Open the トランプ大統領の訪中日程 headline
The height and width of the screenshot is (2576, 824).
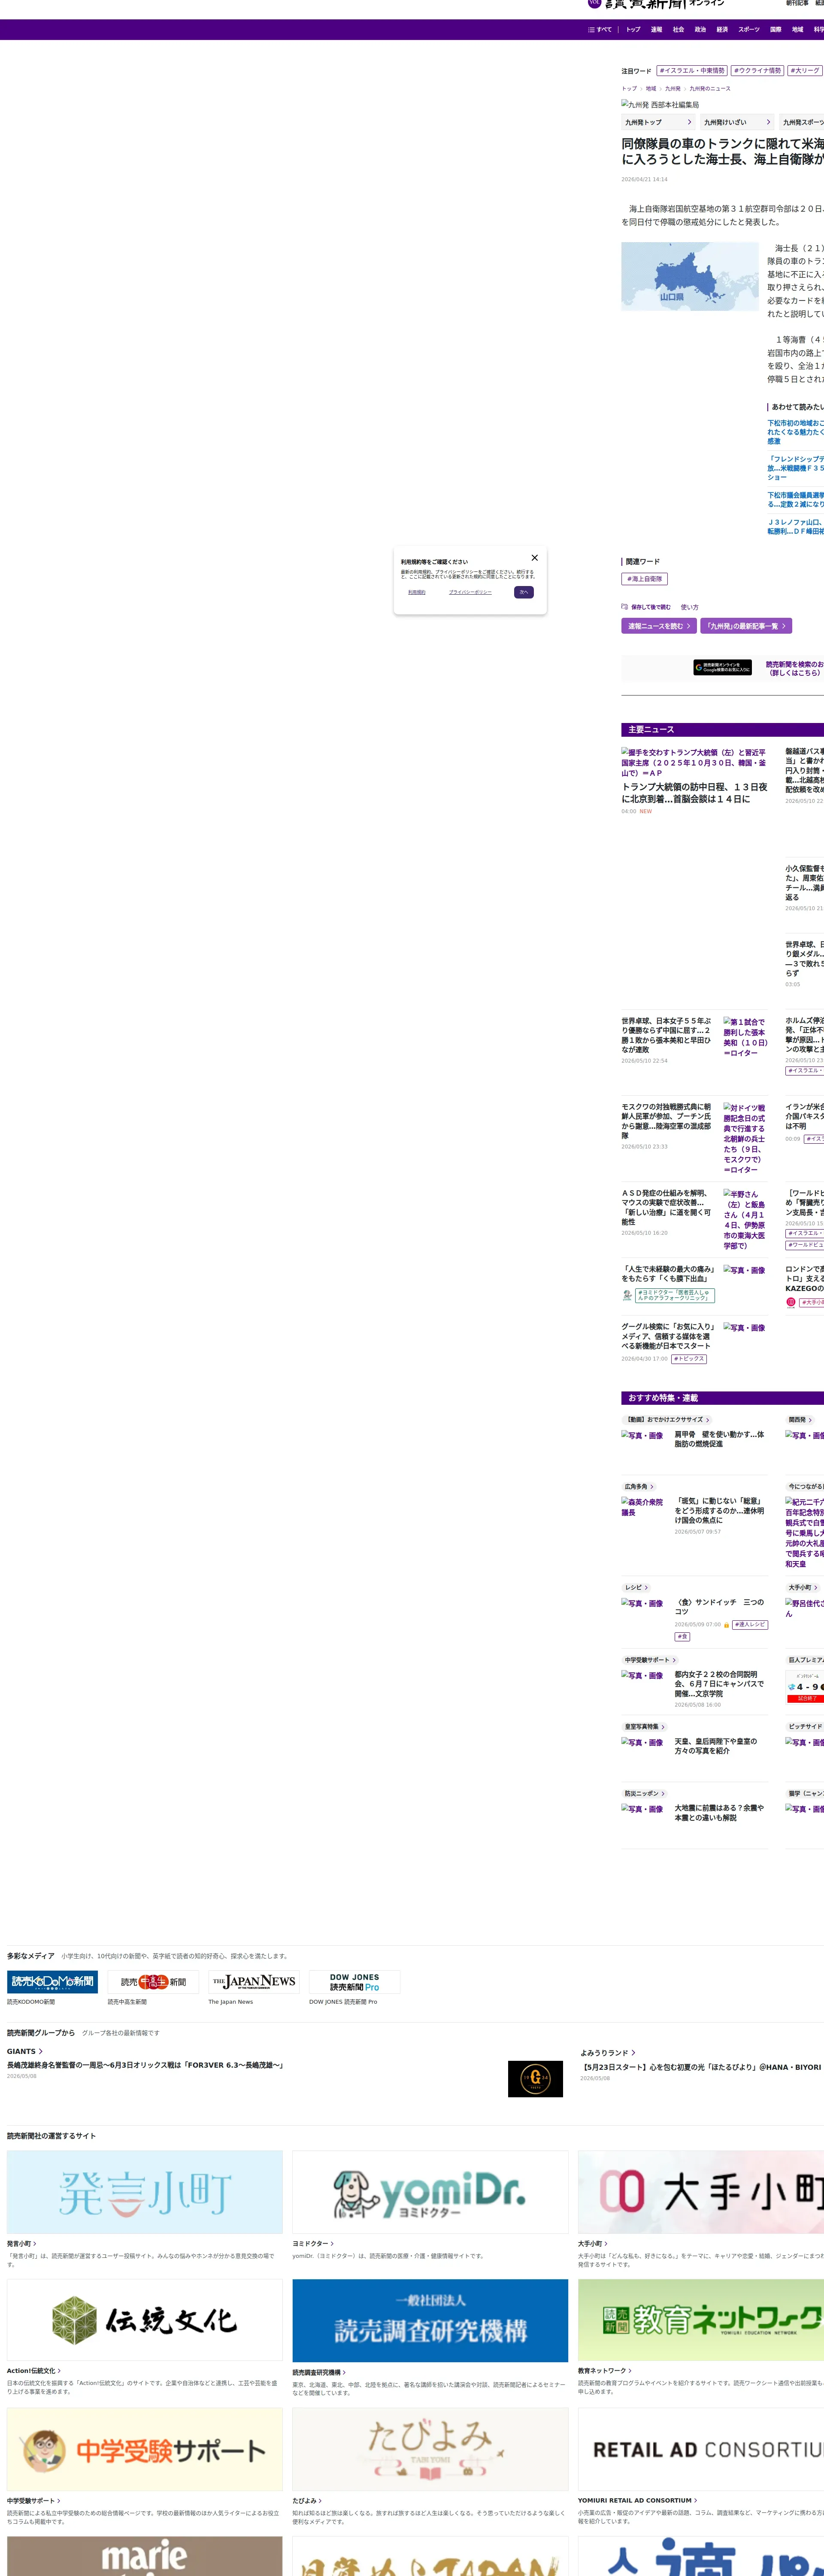[694, 793]
